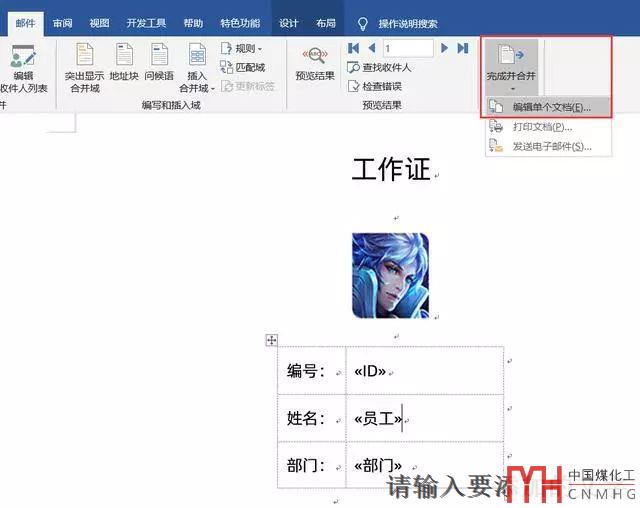The image size is (640, 508).
Task: Click 匹配域 button
Action: (243, 67)
